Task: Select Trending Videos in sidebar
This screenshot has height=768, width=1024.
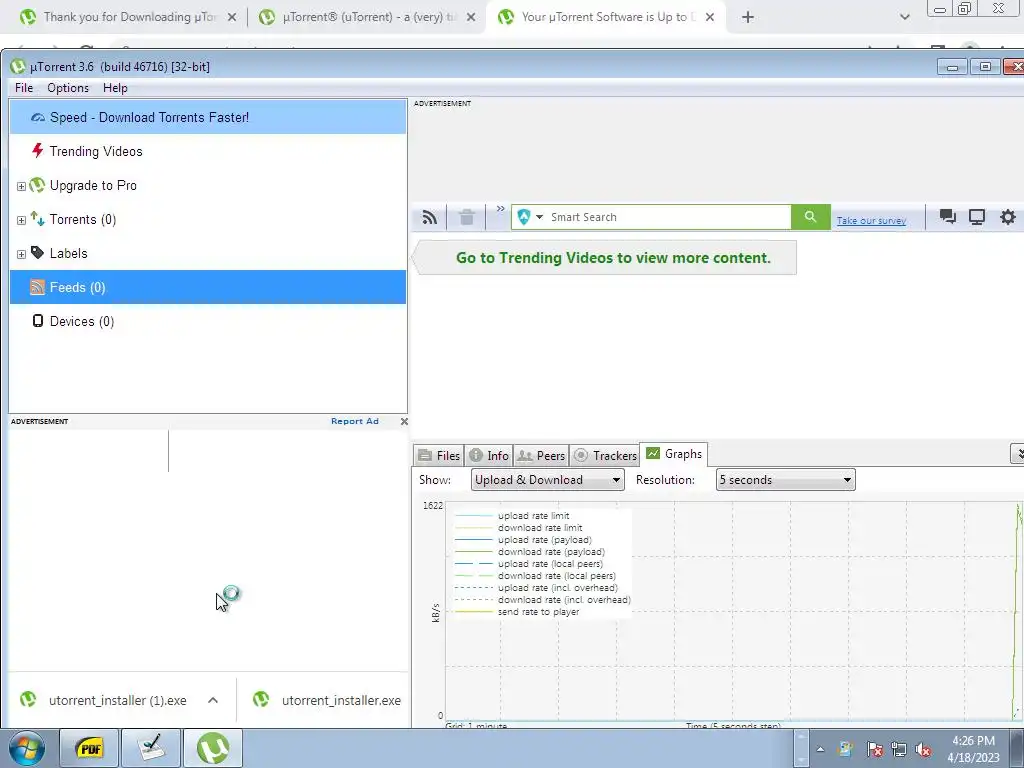Action: point(208,152)
